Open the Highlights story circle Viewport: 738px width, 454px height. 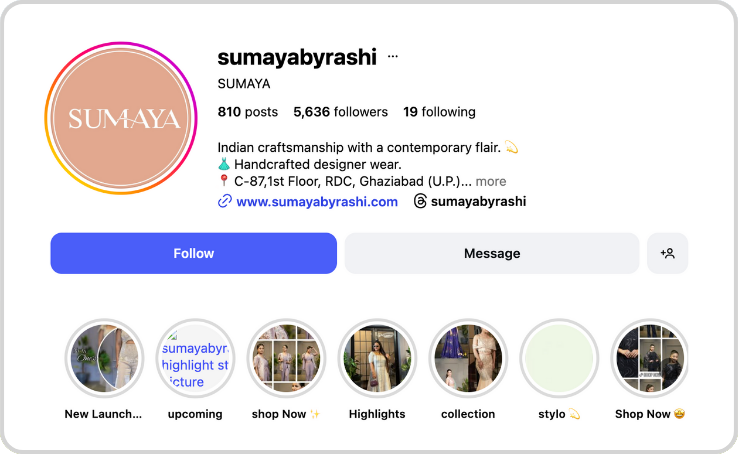click(x=377, y=358)
